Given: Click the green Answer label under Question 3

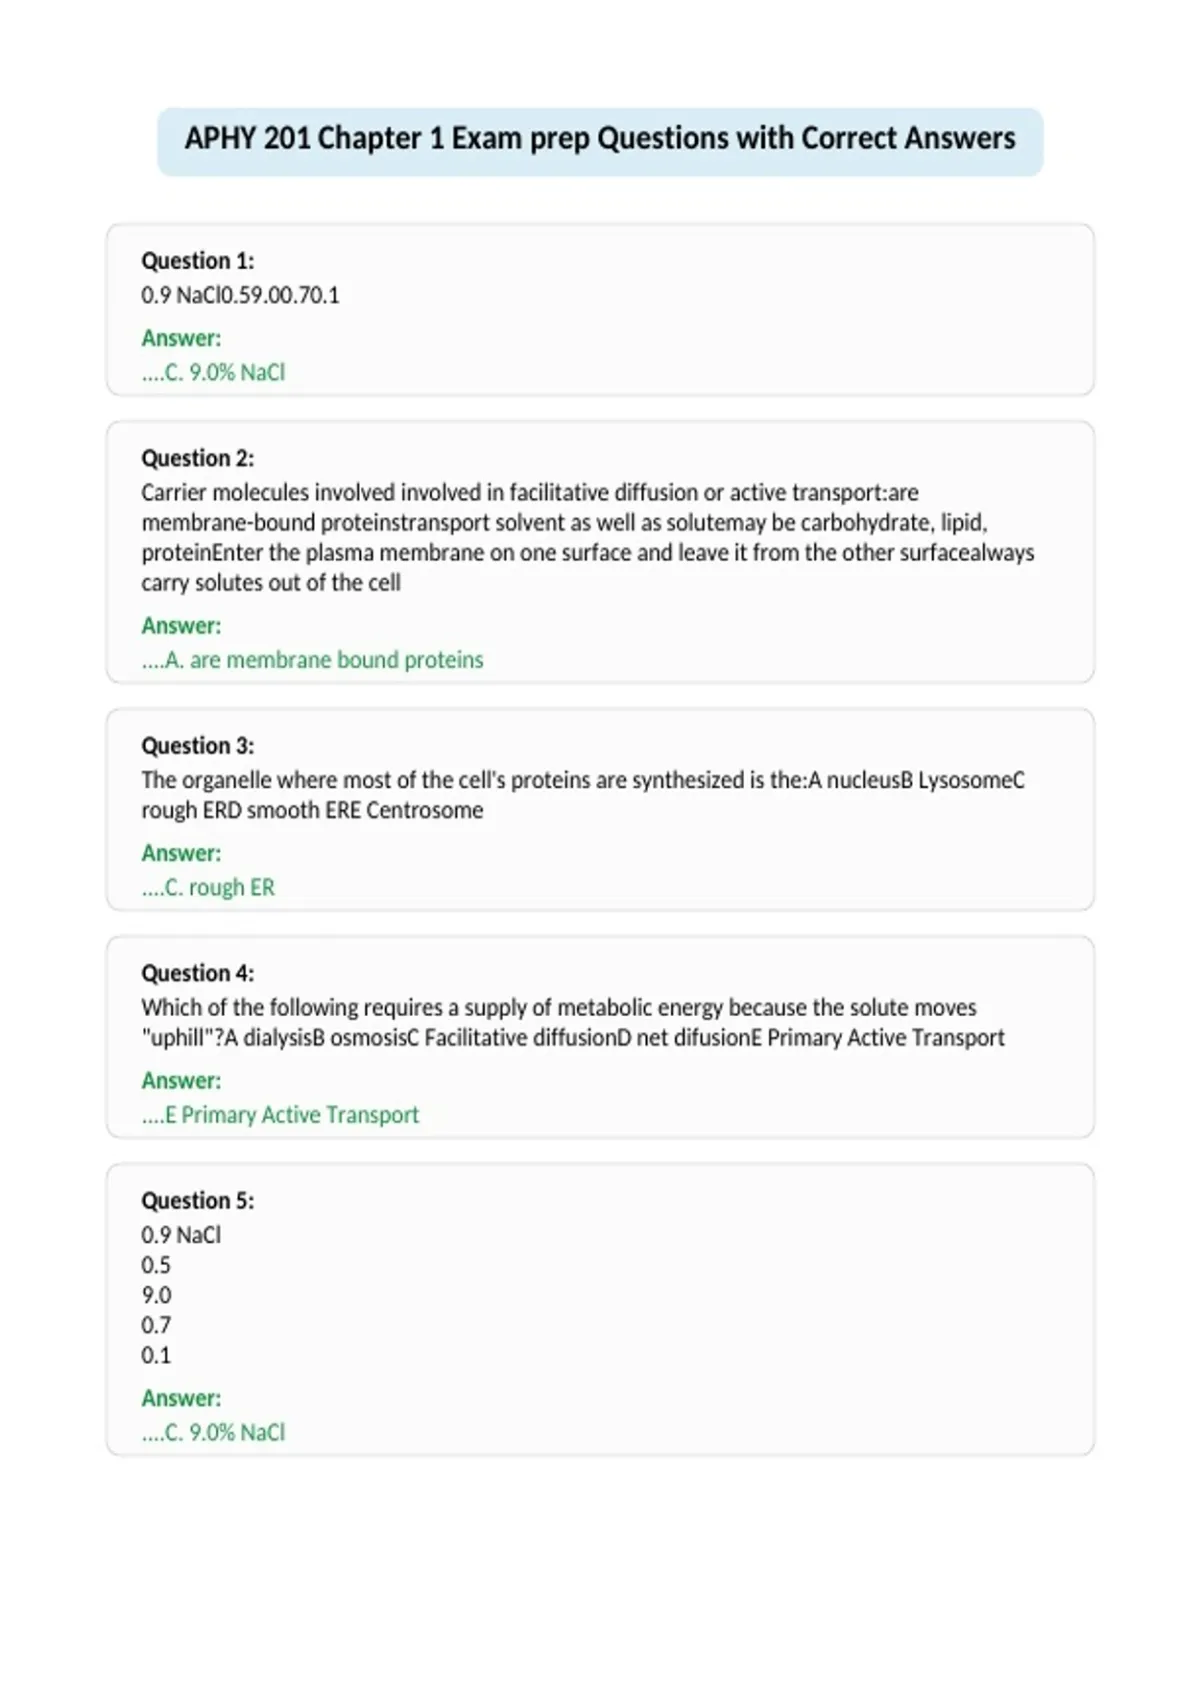Looking at the screenshot, I should 181,853.
